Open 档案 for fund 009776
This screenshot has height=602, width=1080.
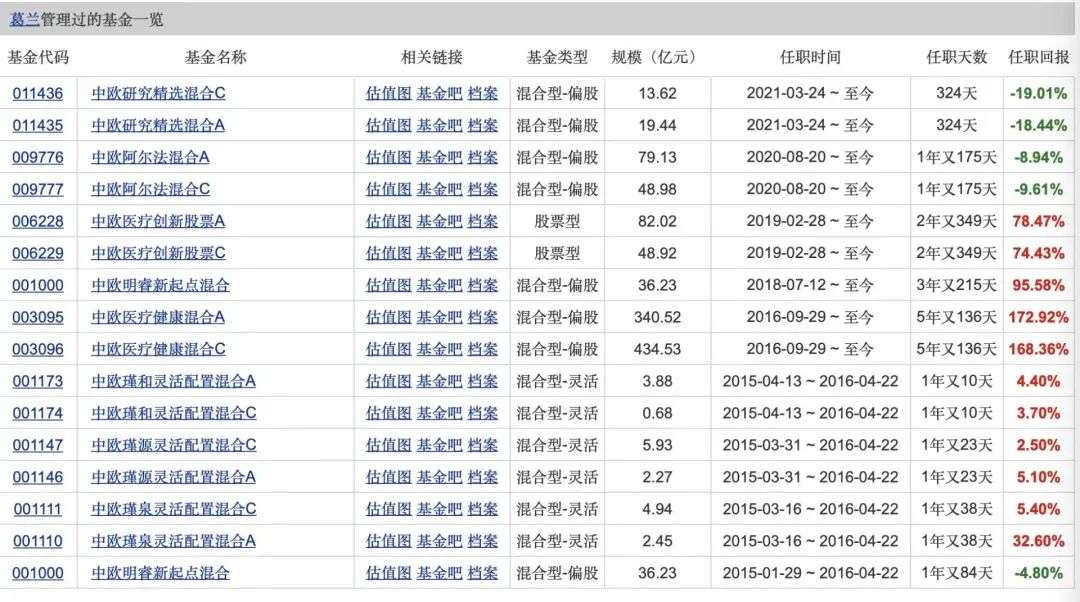(x=482, y=158)
